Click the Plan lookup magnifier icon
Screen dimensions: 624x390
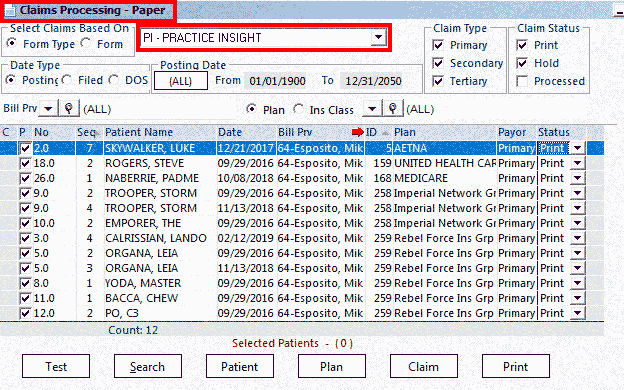point(393,109)
